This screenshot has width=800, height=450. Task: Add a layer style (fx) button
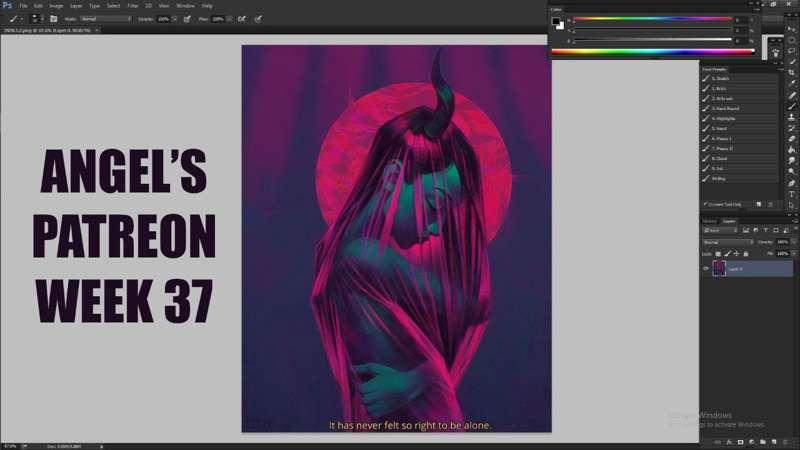pyautogui.click(x=729, y=442)
